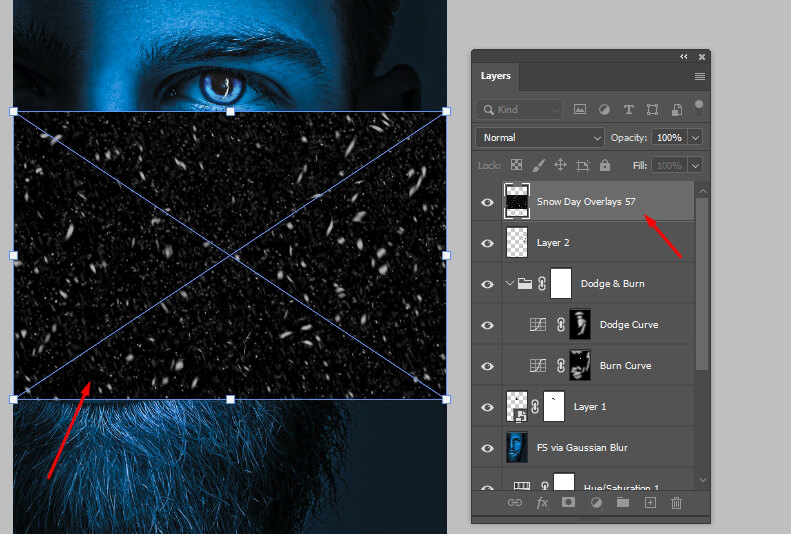This screenshot has width=791, height=534.
Task: Lock position move icon
Action: point(560,165)
